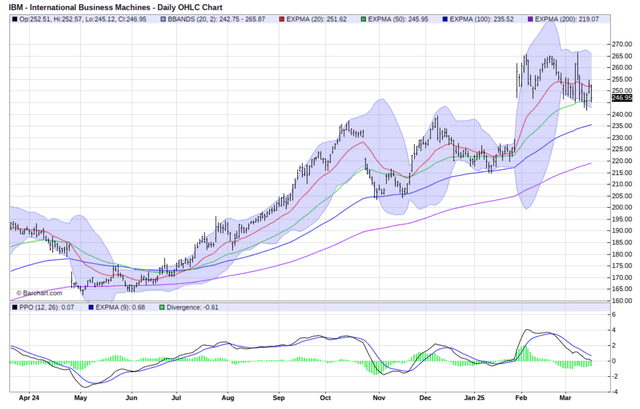
Task: Click the green Divergence legend swatch
Action: coord(162,307)
